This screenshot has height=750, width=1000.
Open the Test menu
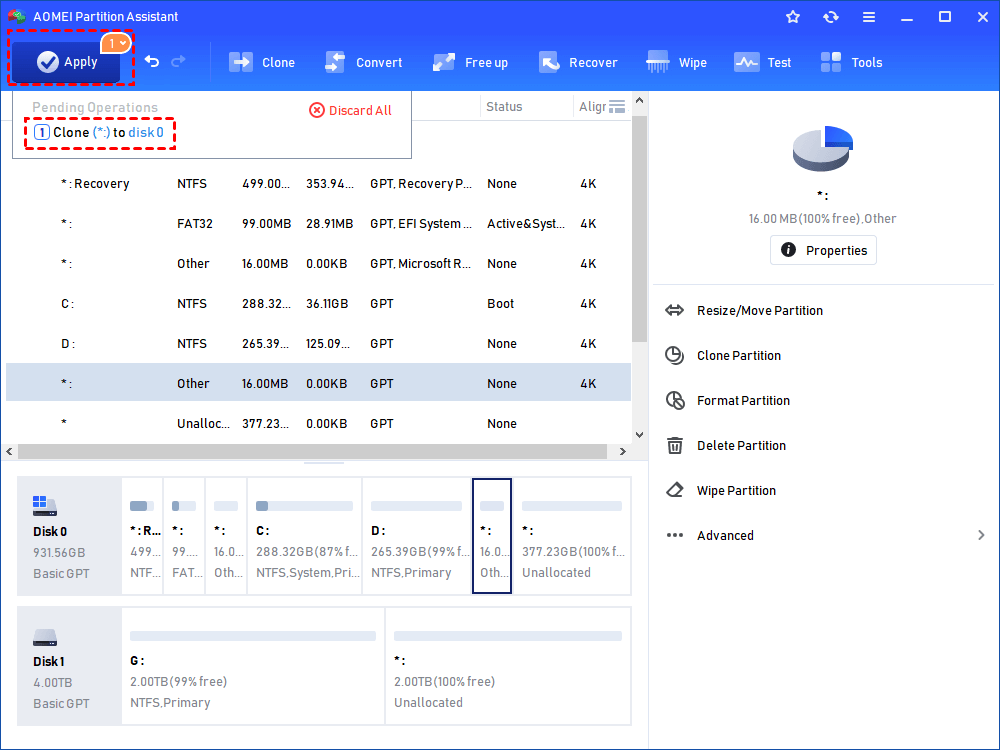pyautogui.click(x=762, y=62)
